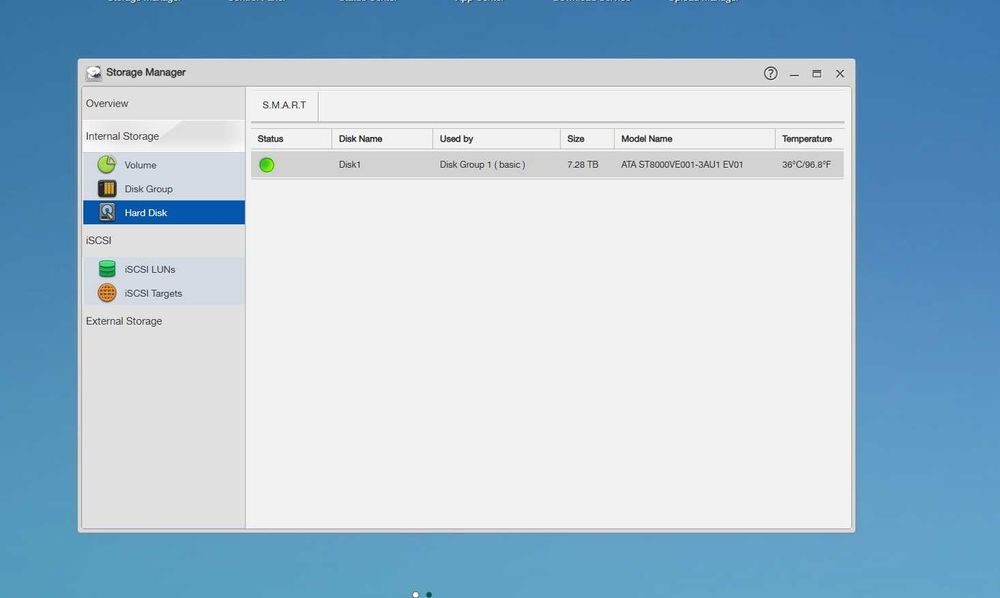Minimize the Storage Manager window

[x=794, y=74]
